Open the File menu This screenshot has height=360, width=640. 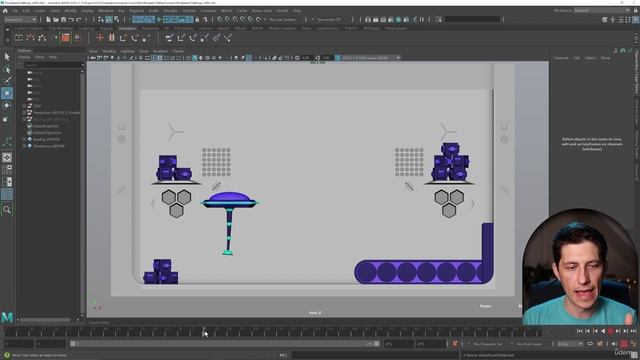click(x=15, y=11)
